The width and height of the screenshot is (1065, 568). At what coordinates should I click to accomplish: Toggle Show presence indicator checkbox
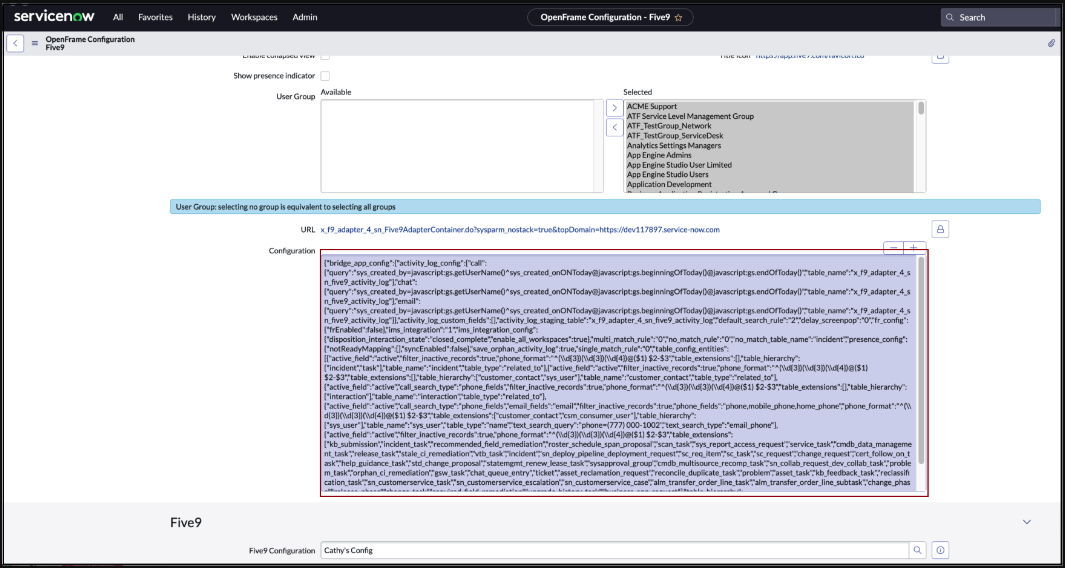tap(325, 75)
